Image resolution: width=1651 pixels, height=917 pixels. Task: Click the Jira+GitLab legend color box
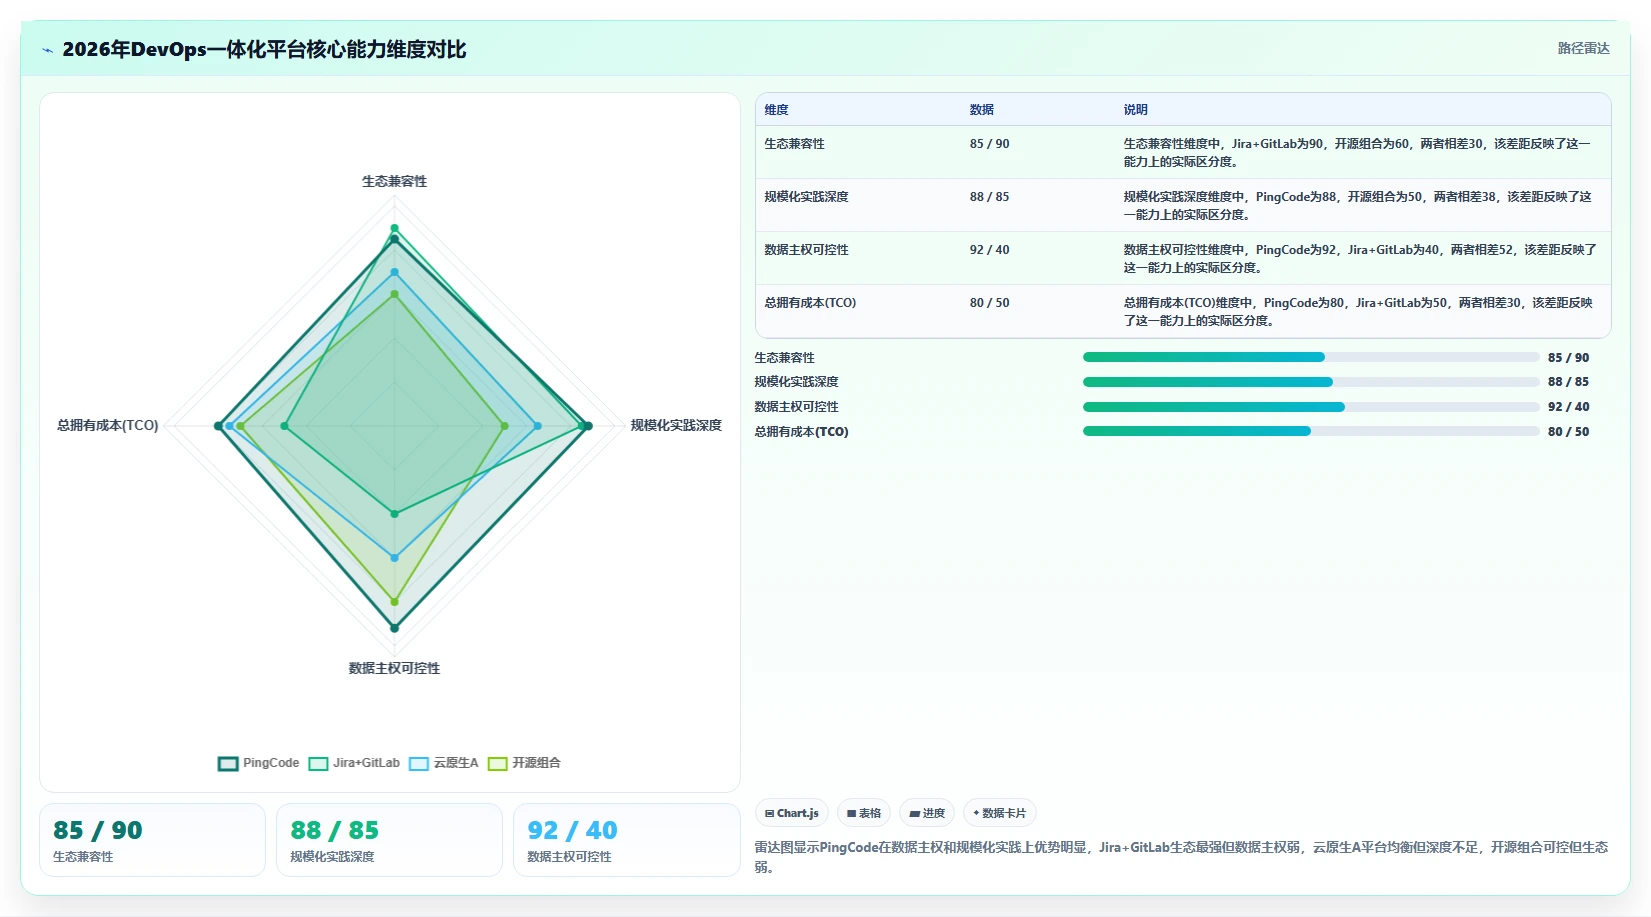[318, 763]
